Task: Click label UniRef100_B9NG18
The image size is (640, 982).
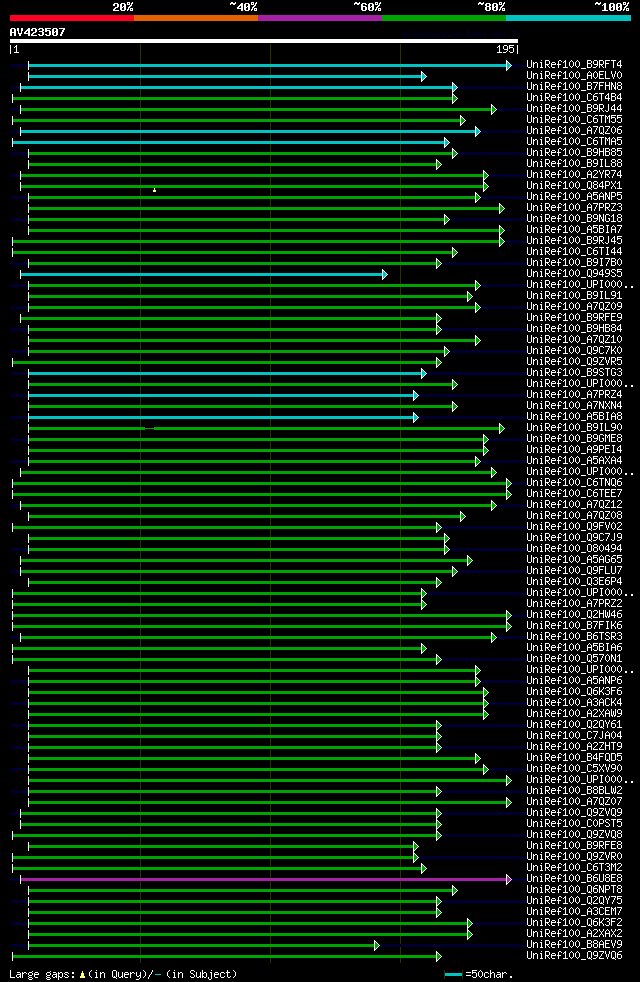Action: (574, 219)
